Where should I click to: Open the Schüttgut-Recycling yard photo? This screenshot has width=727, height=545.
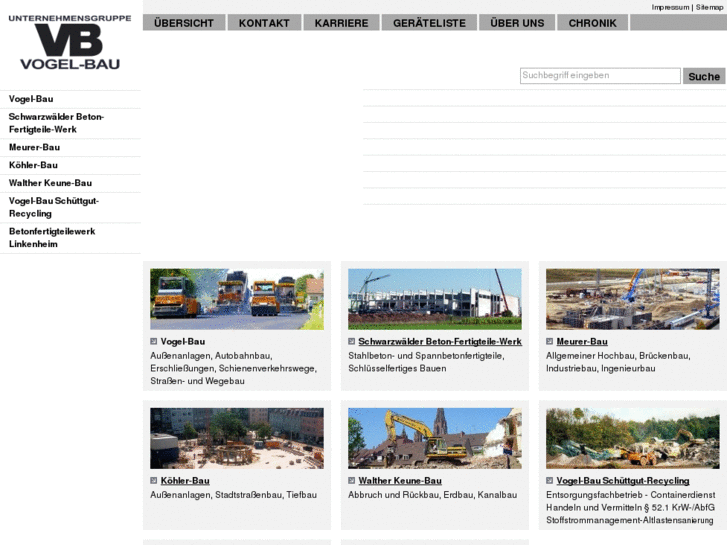point(633,438)
